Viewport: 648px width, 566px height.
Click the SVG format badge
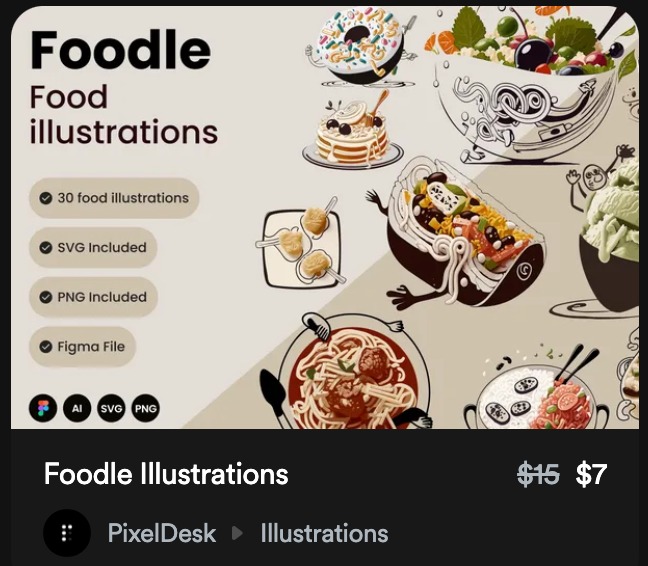pos(111,408)
